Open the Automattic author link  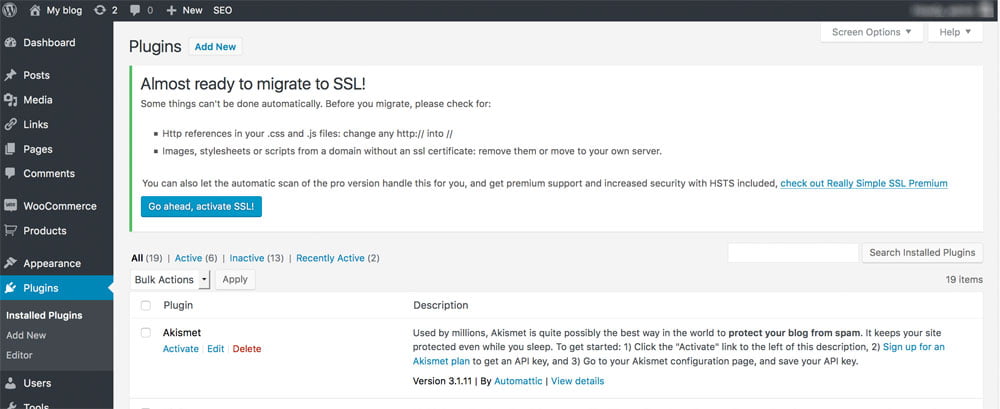518,381
